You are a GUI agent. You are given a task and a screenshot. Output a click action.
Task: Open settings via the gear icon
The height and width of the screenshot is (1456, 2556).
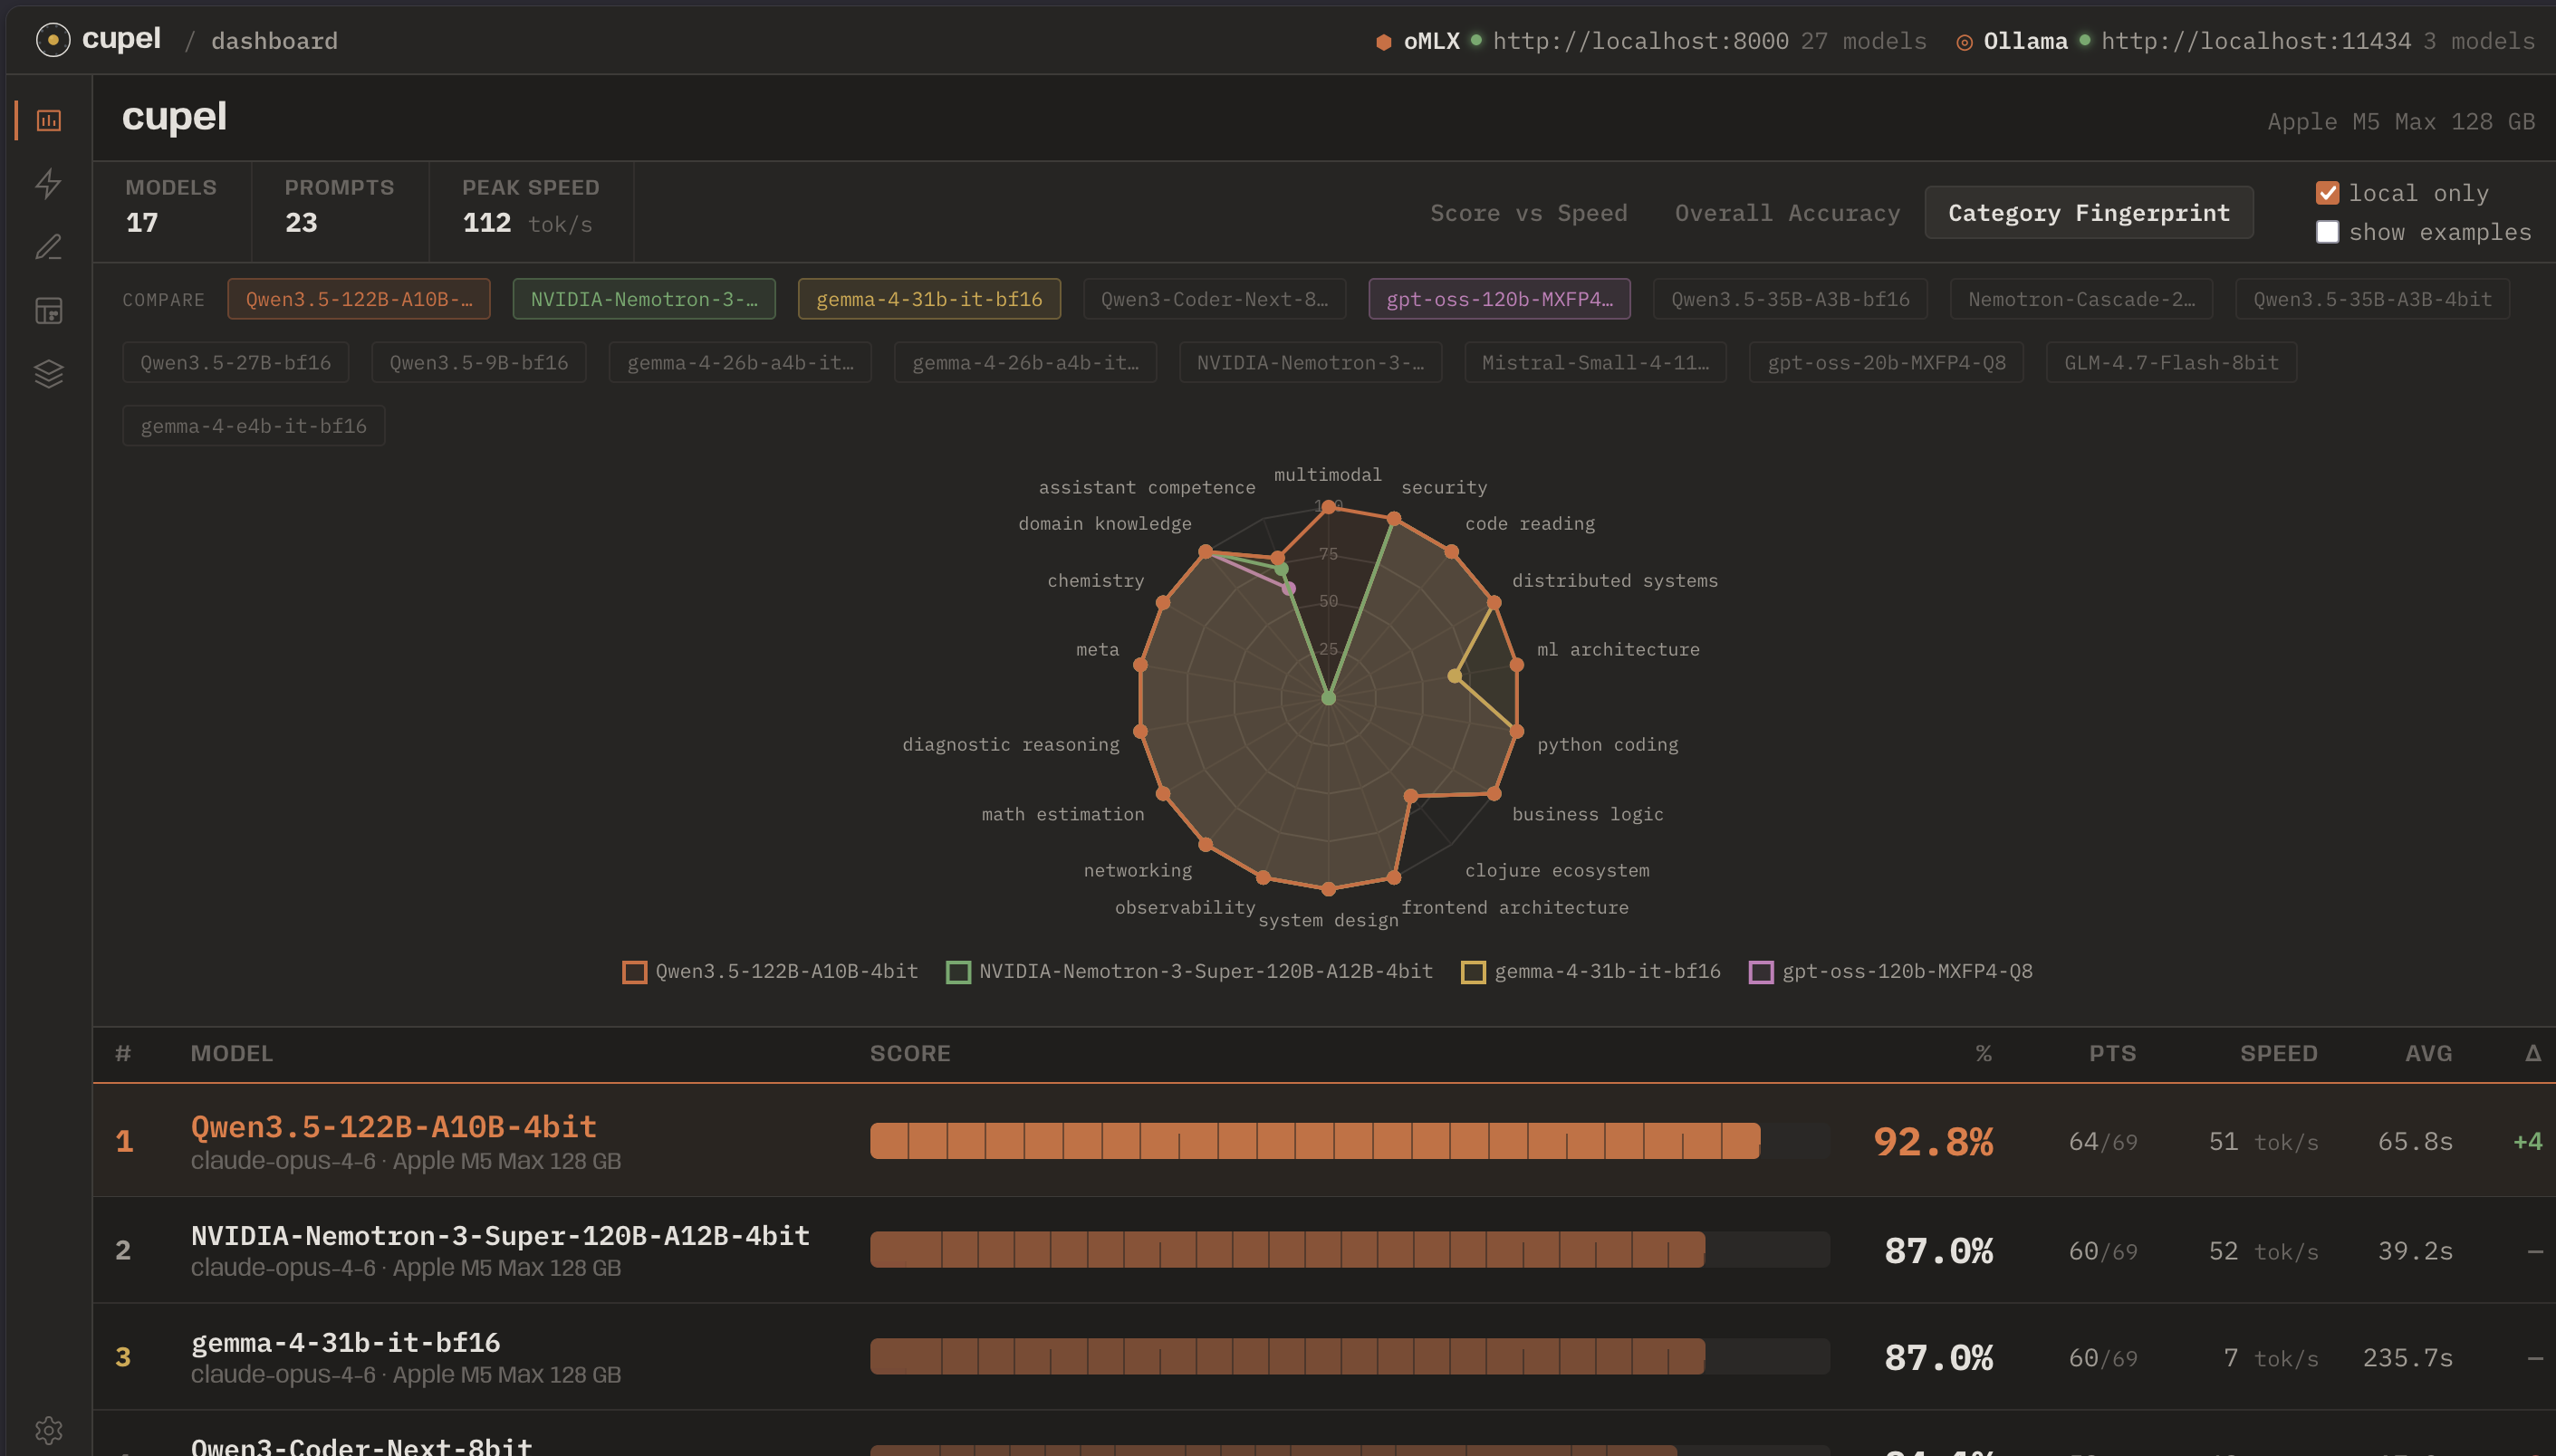(48, 1430)
